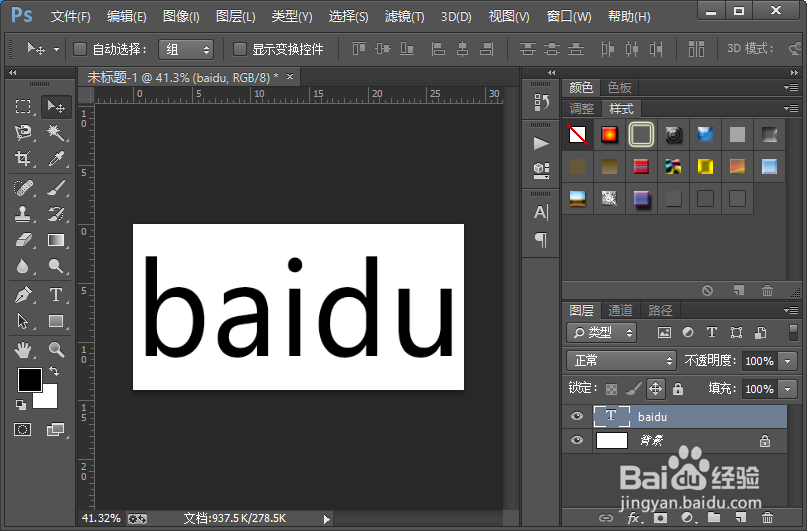Viewport: 807px width, 531px height.
Task: Open the Layers panel flyout menu
Action: (791, 311)
